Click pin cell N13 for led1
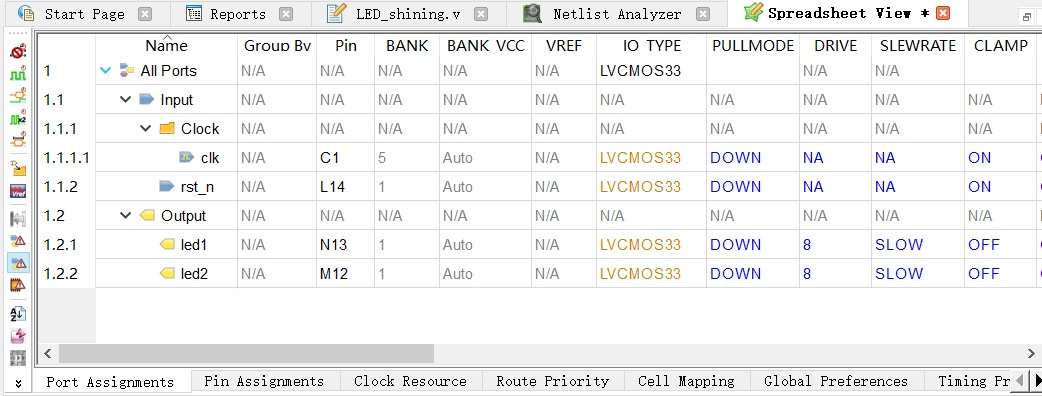Screen dimensions: 1042x396 coord(346,245)
